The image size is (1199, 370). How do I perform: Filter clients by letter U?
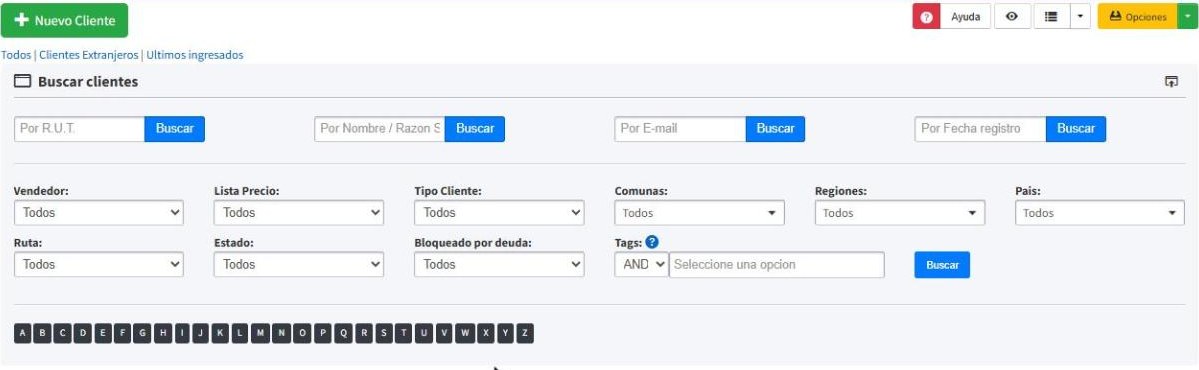pyautogui.click(x=424, y=333)
